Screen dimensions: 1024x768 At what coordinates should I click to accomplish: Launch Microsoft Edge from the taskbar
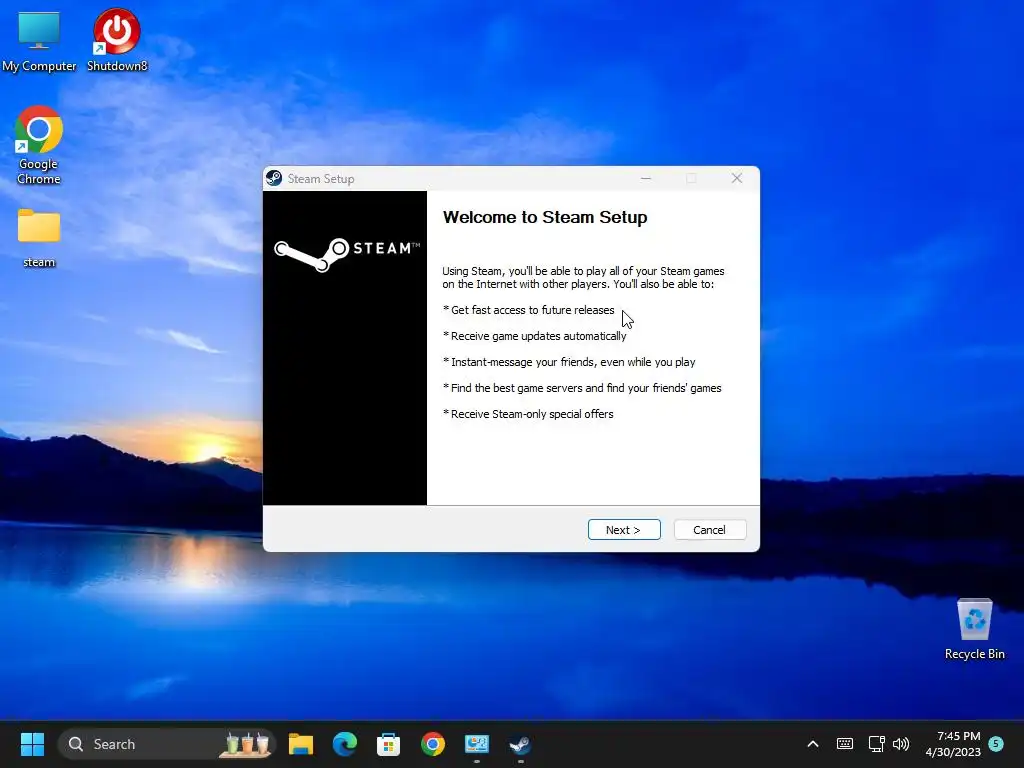(345, 744)
